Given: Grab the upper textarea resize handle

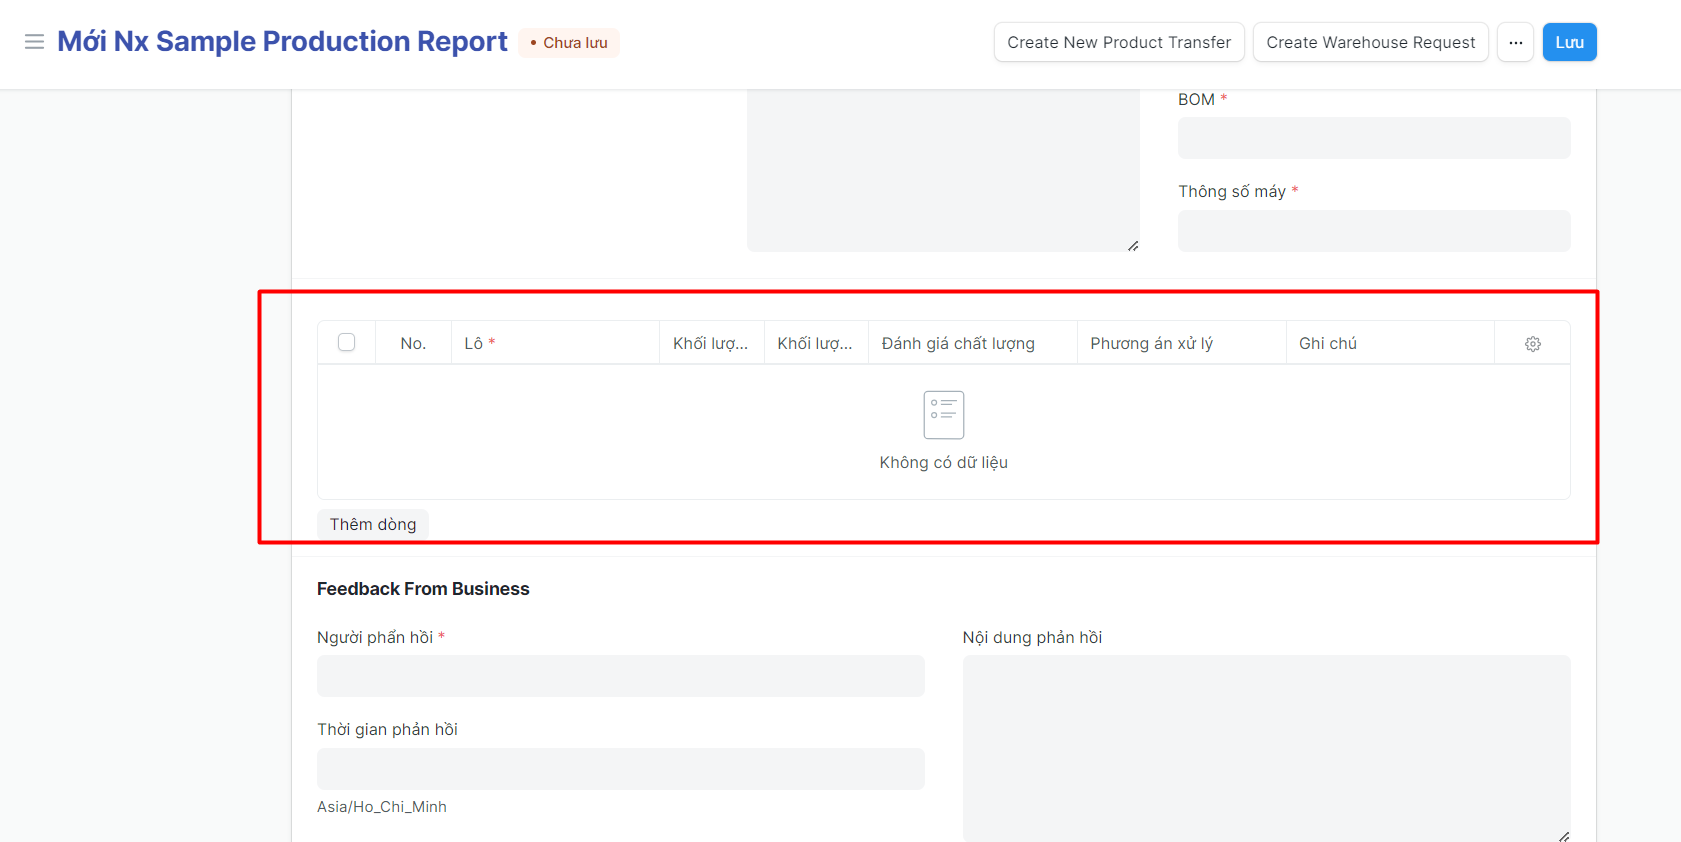Looking at the screenshot, I should coord(1133,246).
